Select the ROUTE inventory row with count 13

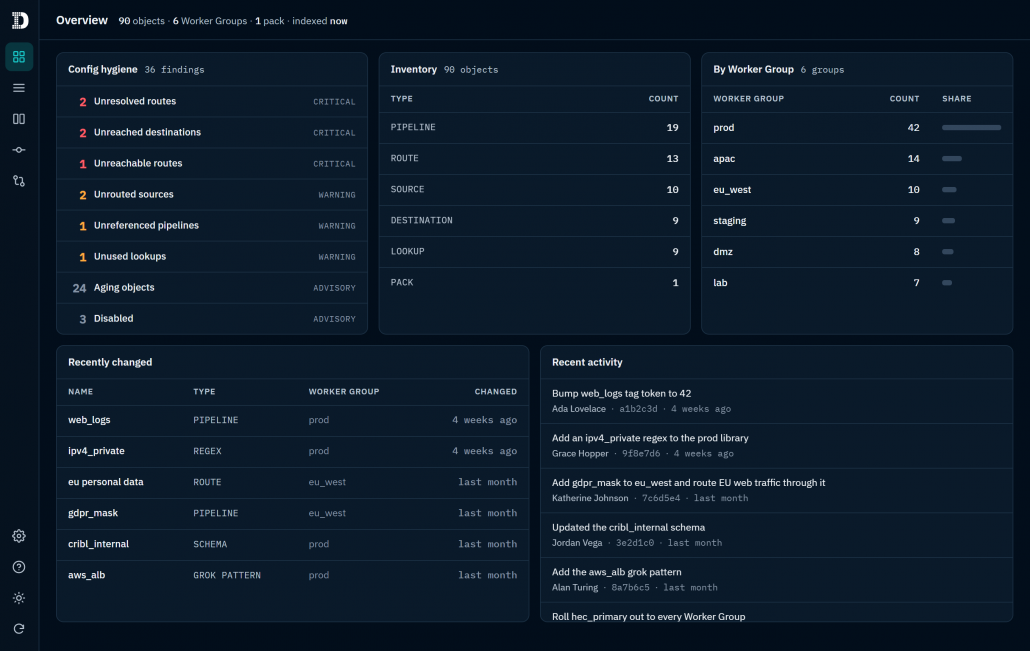coord(534,158)
